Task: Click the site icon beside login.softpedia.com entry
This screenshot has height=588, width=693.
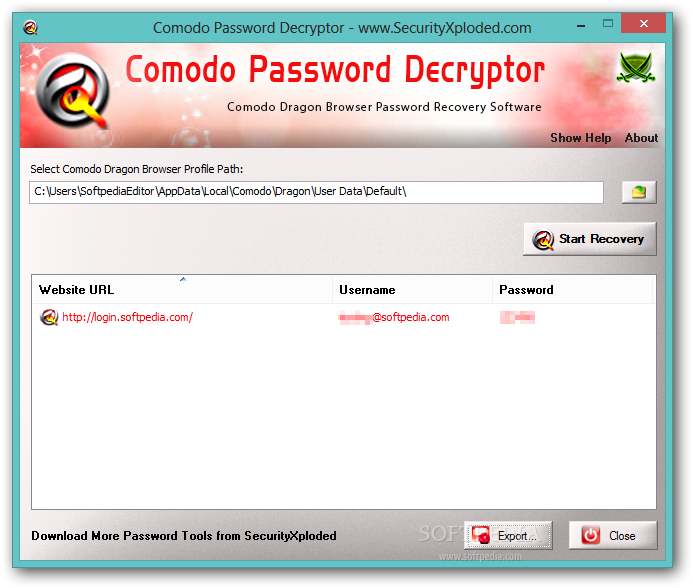Action: coord(49,317)
